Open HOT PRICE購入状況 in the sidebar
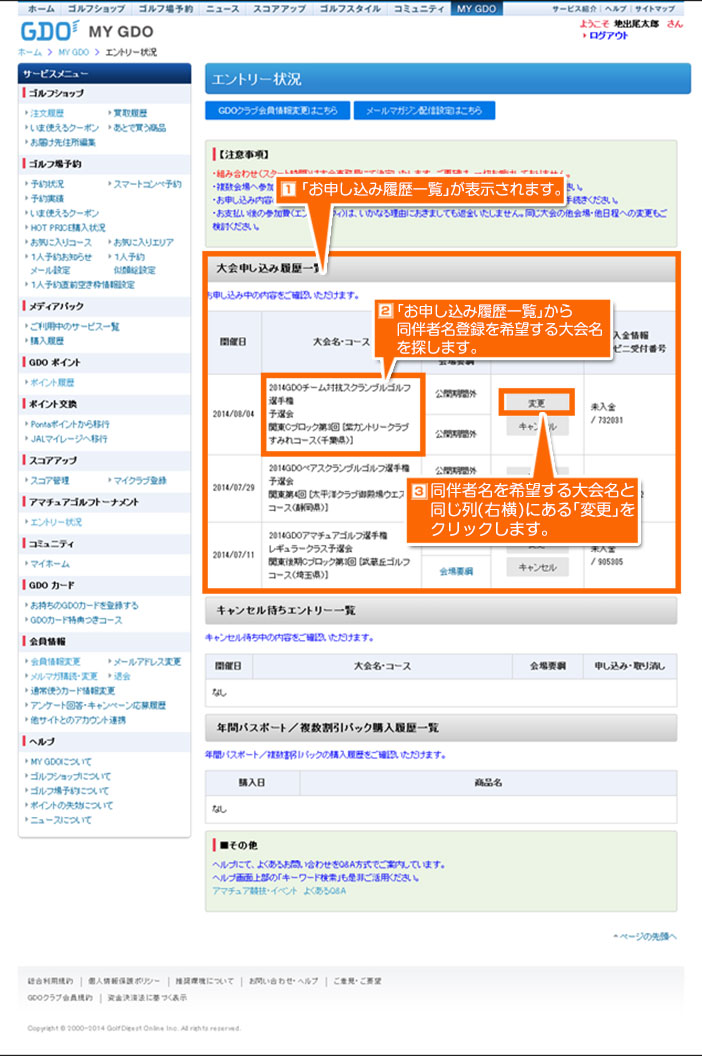Viewport: 702px width, 1056px height. (68, 228)
